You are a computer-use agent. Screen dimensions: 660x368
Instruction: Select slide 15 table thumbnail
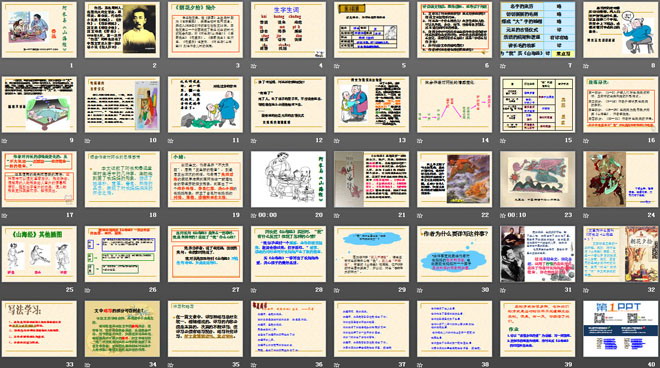(538, 104)
